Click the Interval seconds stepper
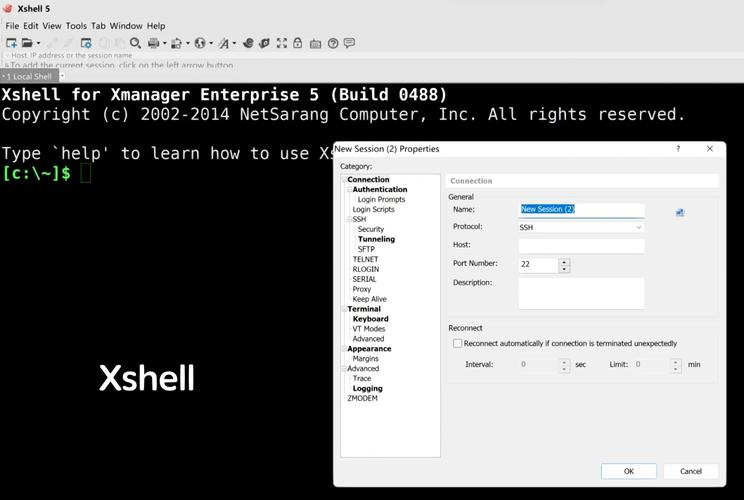 point(564,365)
